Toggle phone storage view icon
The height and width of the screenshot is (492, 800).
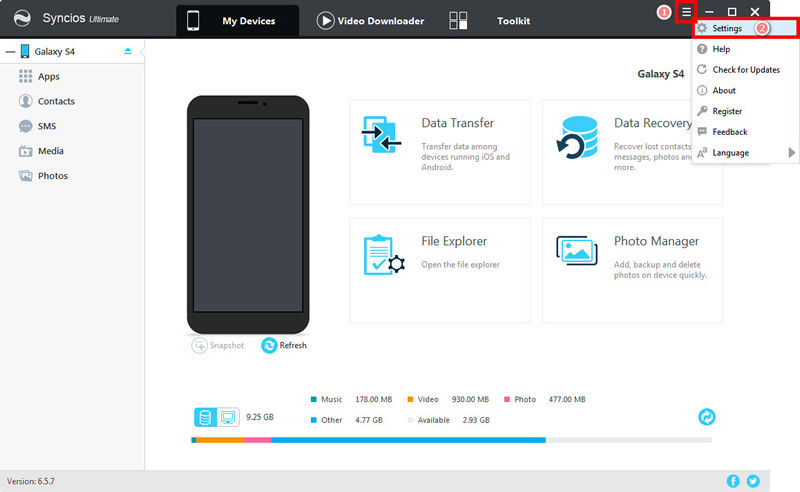coord(205,417)
